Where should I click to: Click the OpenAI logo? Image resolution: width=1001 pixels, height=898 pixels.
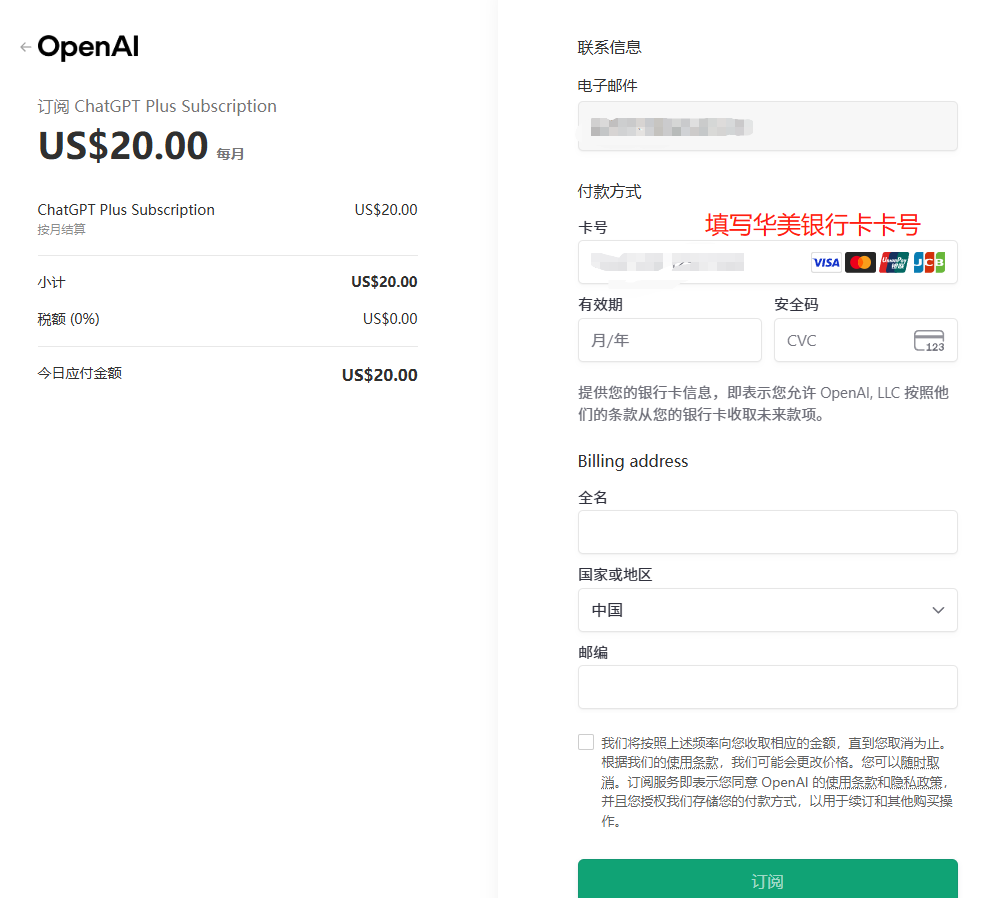pyautogui.click(x=88, y=47)
